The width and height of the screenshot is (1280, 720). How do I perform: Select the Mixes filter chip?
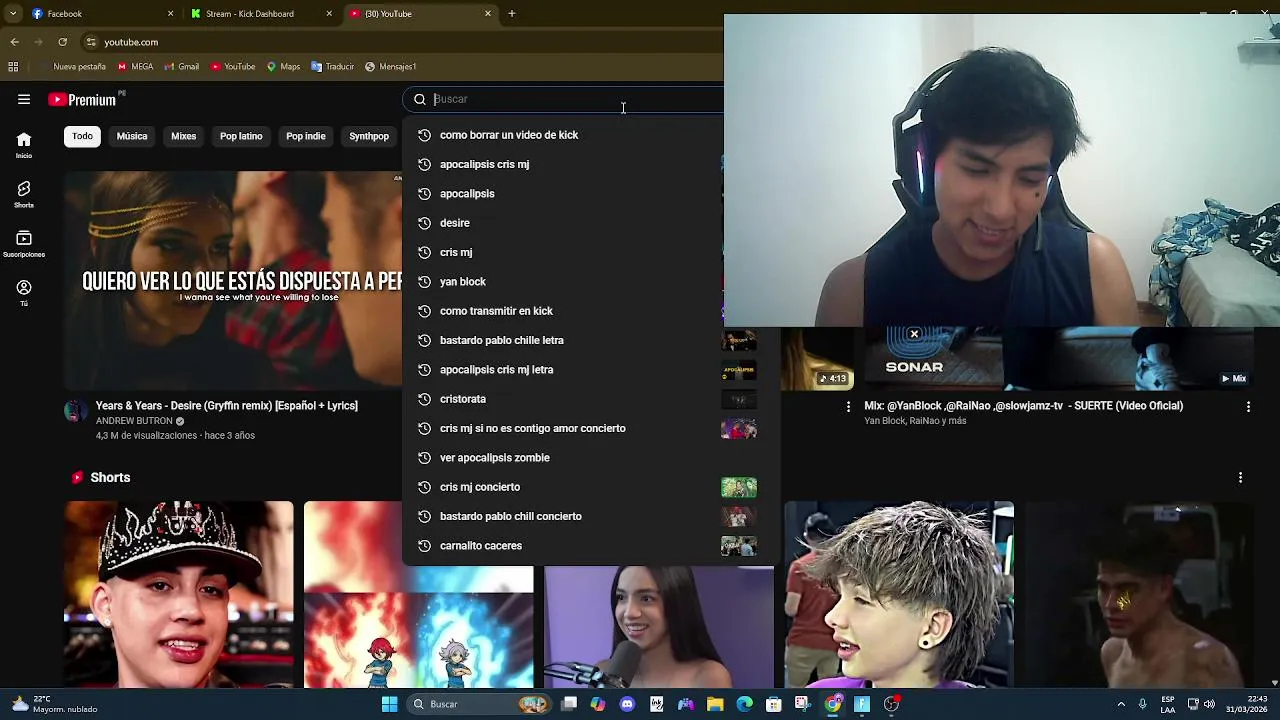point(184,136)
